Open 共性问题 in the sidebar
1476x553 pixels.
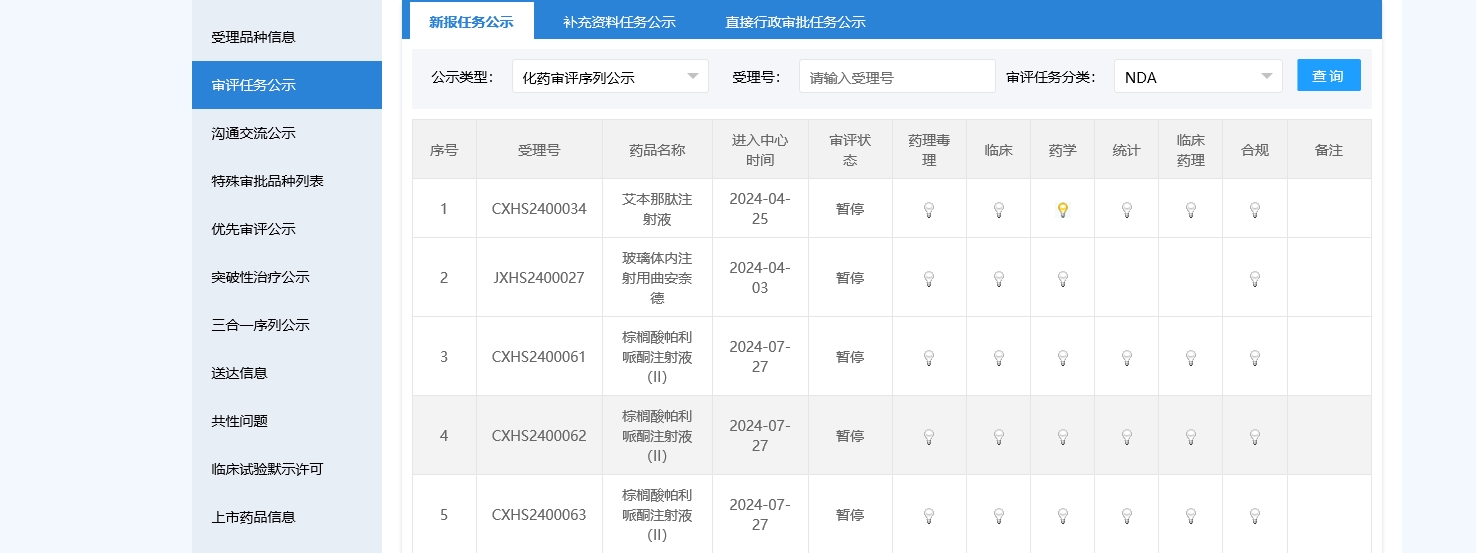(287, 421)
